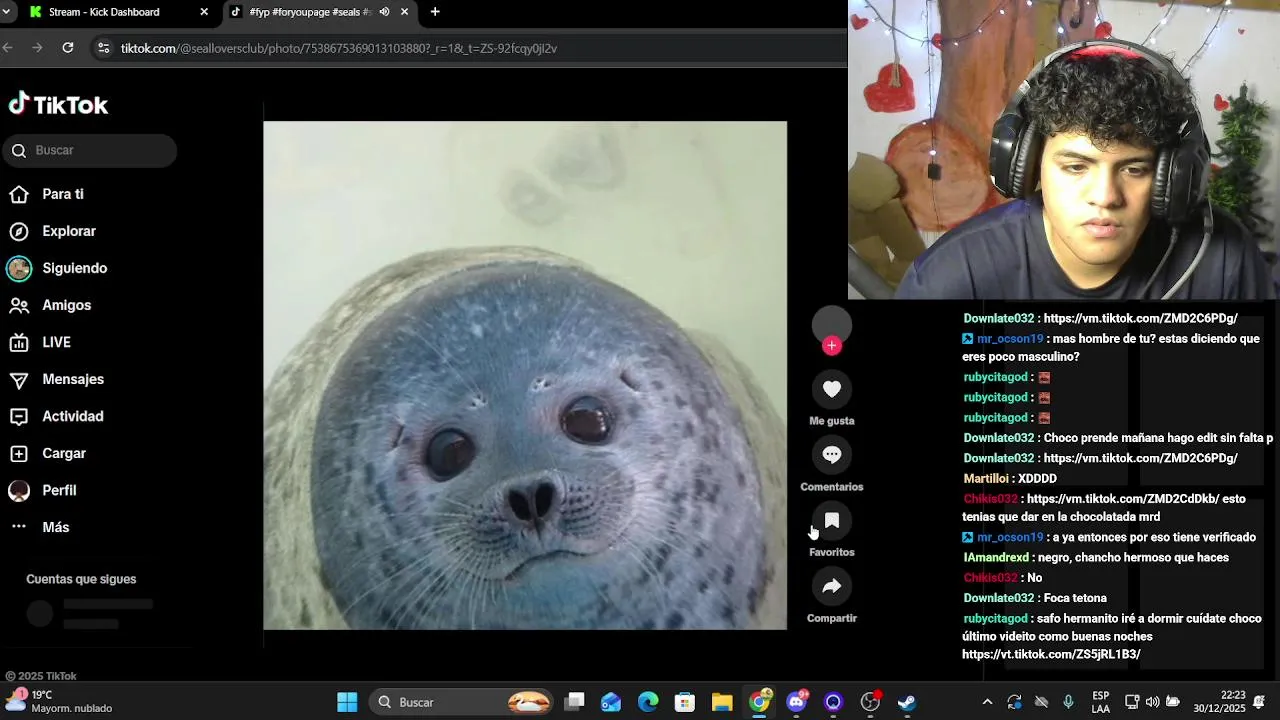
Task: Go forward in the browser
Action: (x=37, y=48)
